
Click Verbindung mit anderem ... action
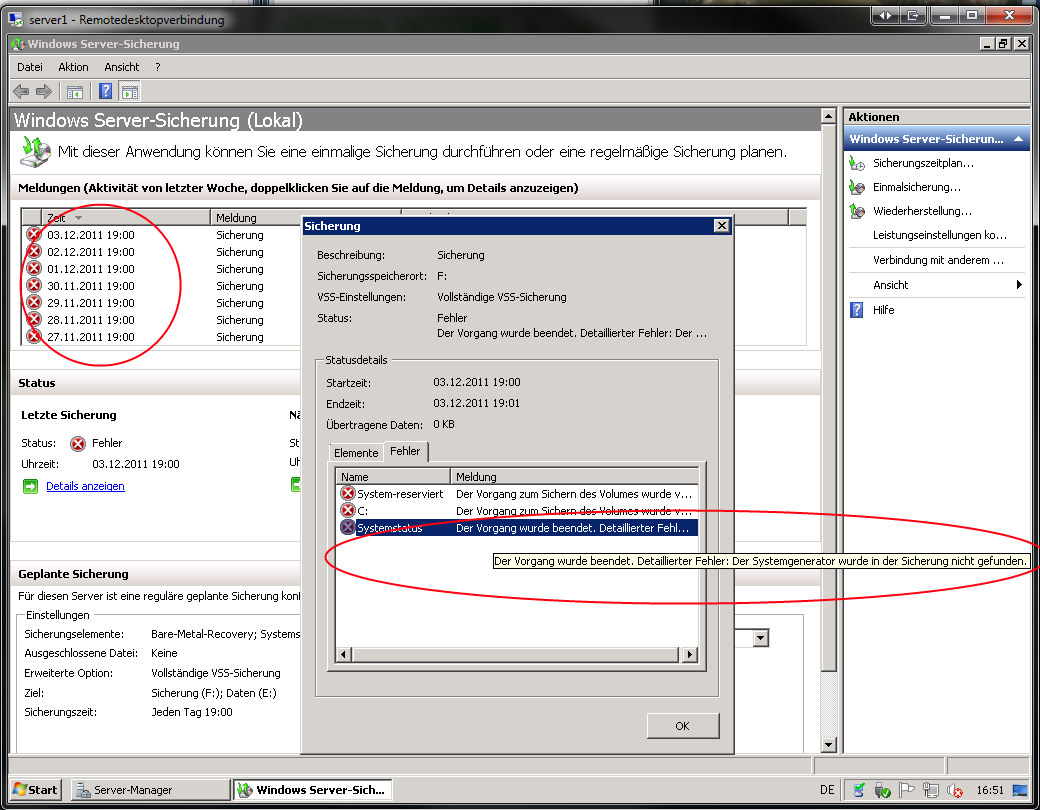[x=939, y=260]
